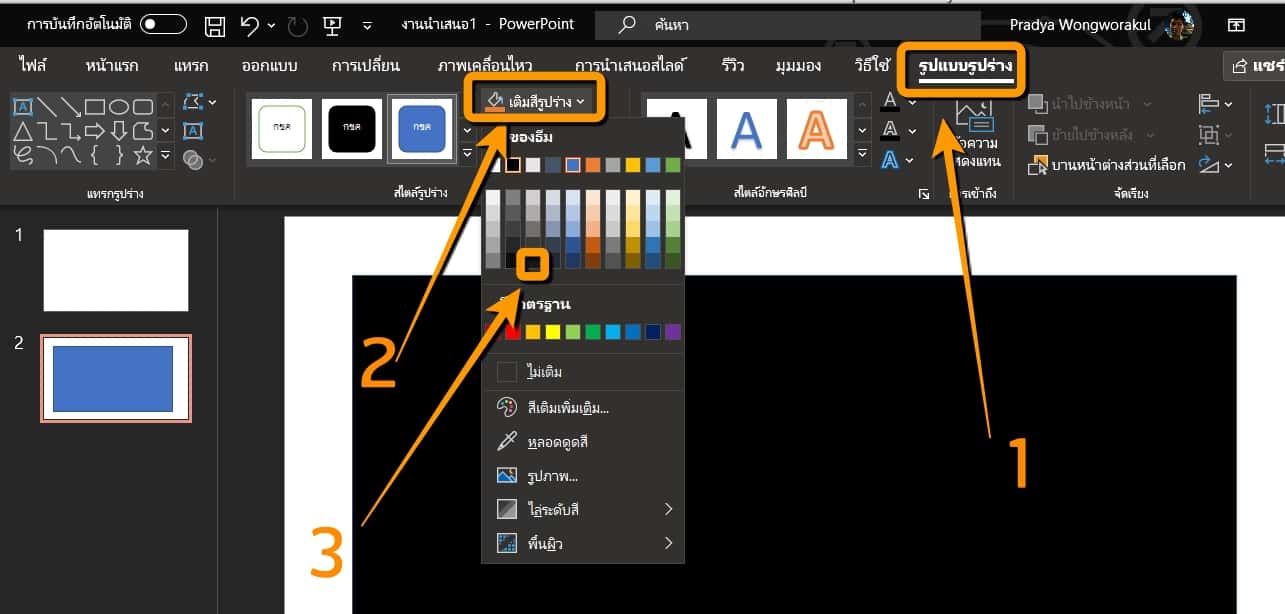Click the Text Outline letter A icon
This screenshot has width=1285, height=614.
(x=890, y=130)
